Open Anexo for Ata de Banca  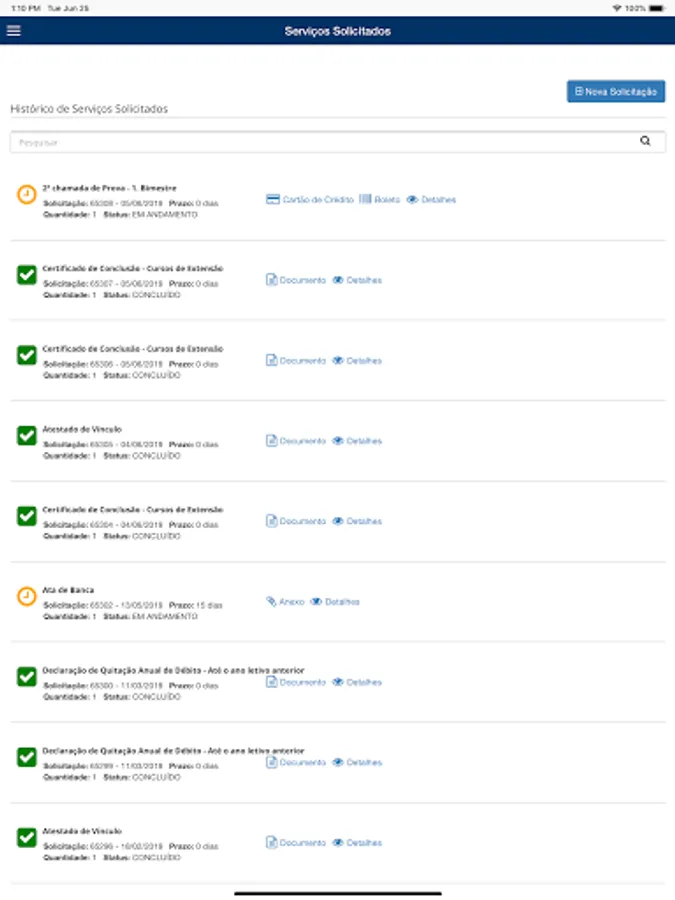point(285,602)
